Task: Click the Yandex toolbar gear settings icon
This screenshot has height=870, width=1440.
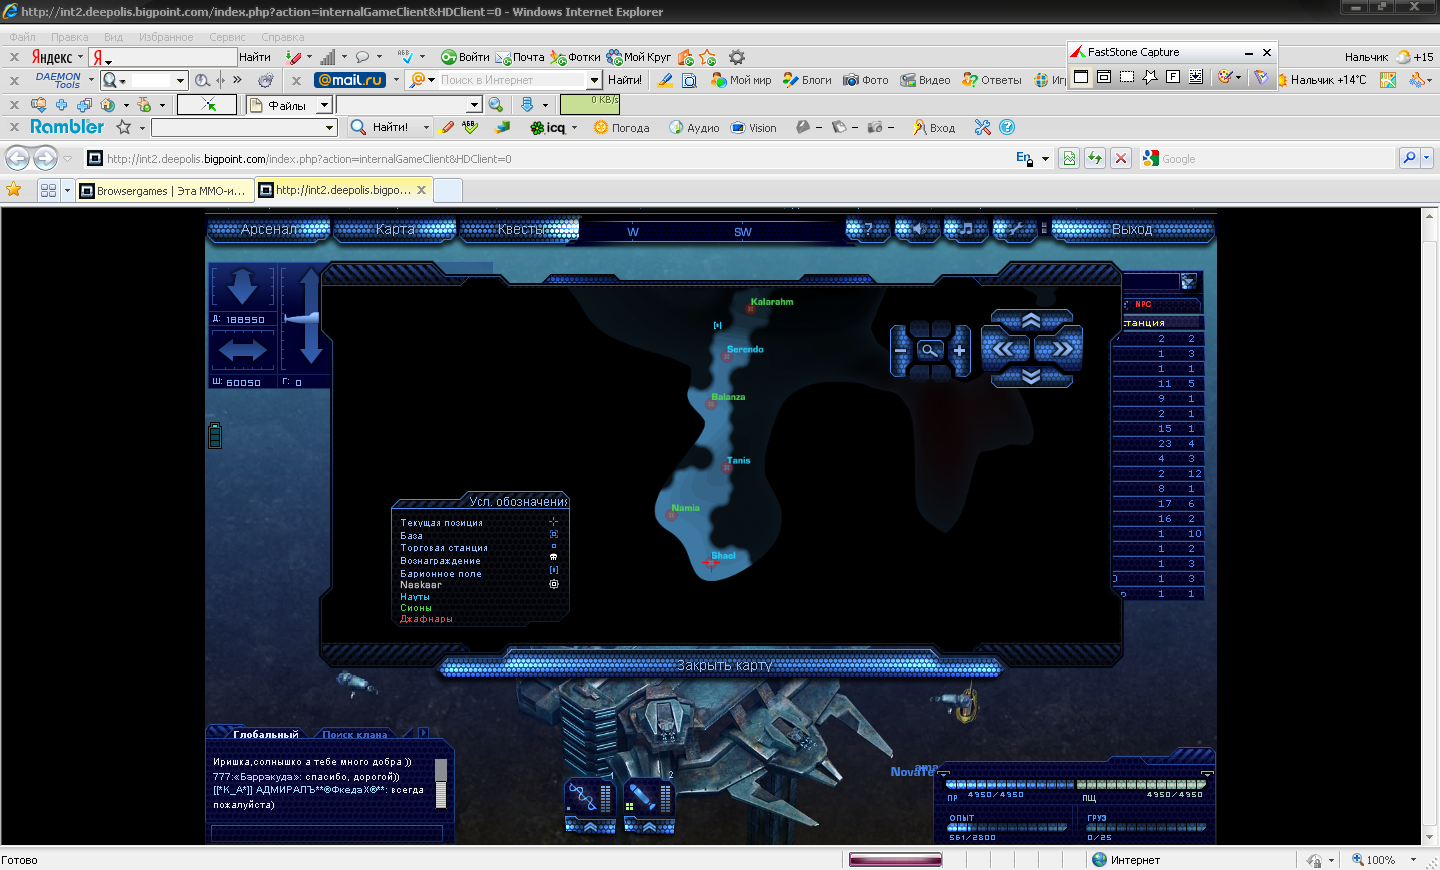Action: (737, 57)
